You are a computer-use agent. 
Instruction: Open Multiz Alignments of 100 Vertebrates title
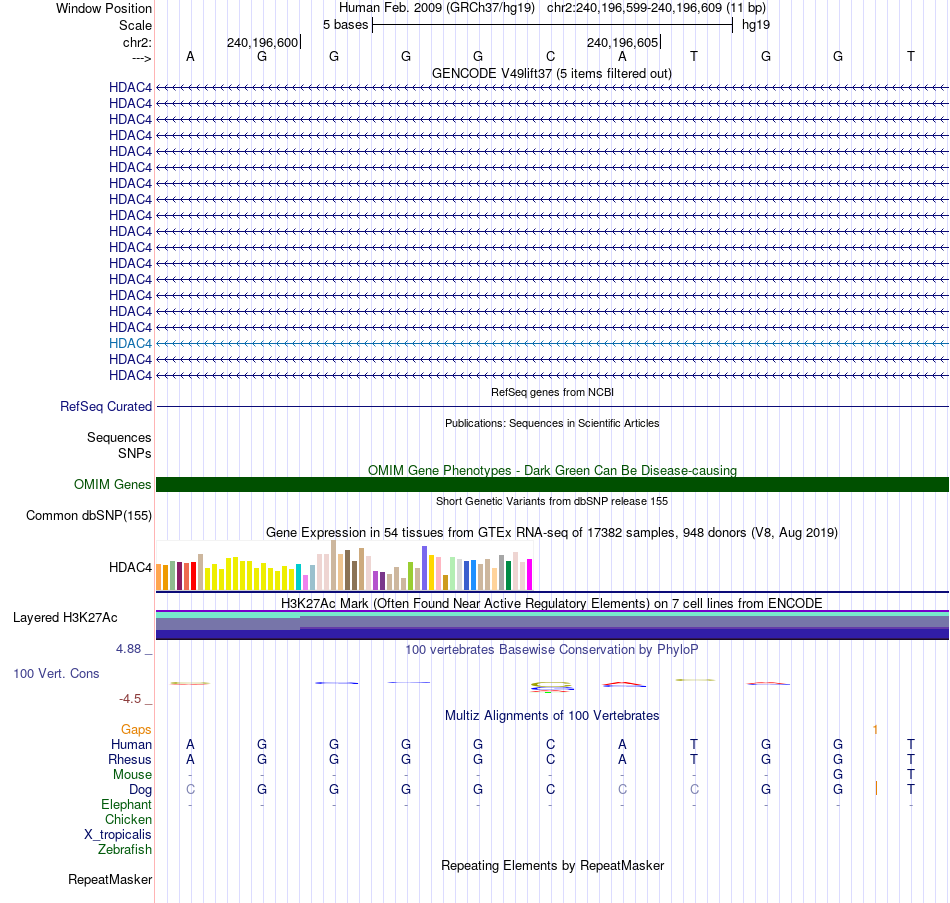(552, 716)
